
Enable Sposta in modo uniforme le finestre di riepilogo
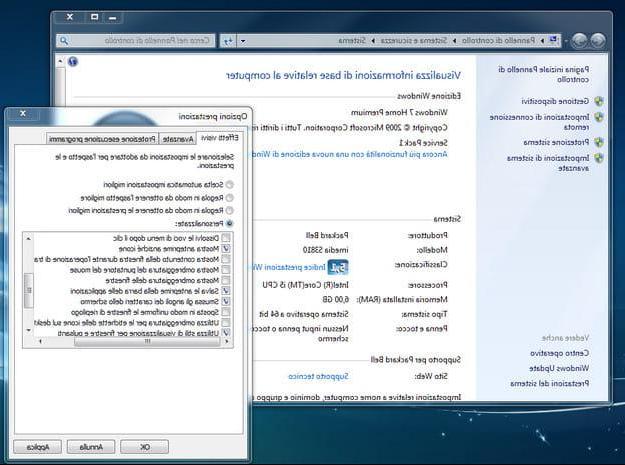[226, 312]
